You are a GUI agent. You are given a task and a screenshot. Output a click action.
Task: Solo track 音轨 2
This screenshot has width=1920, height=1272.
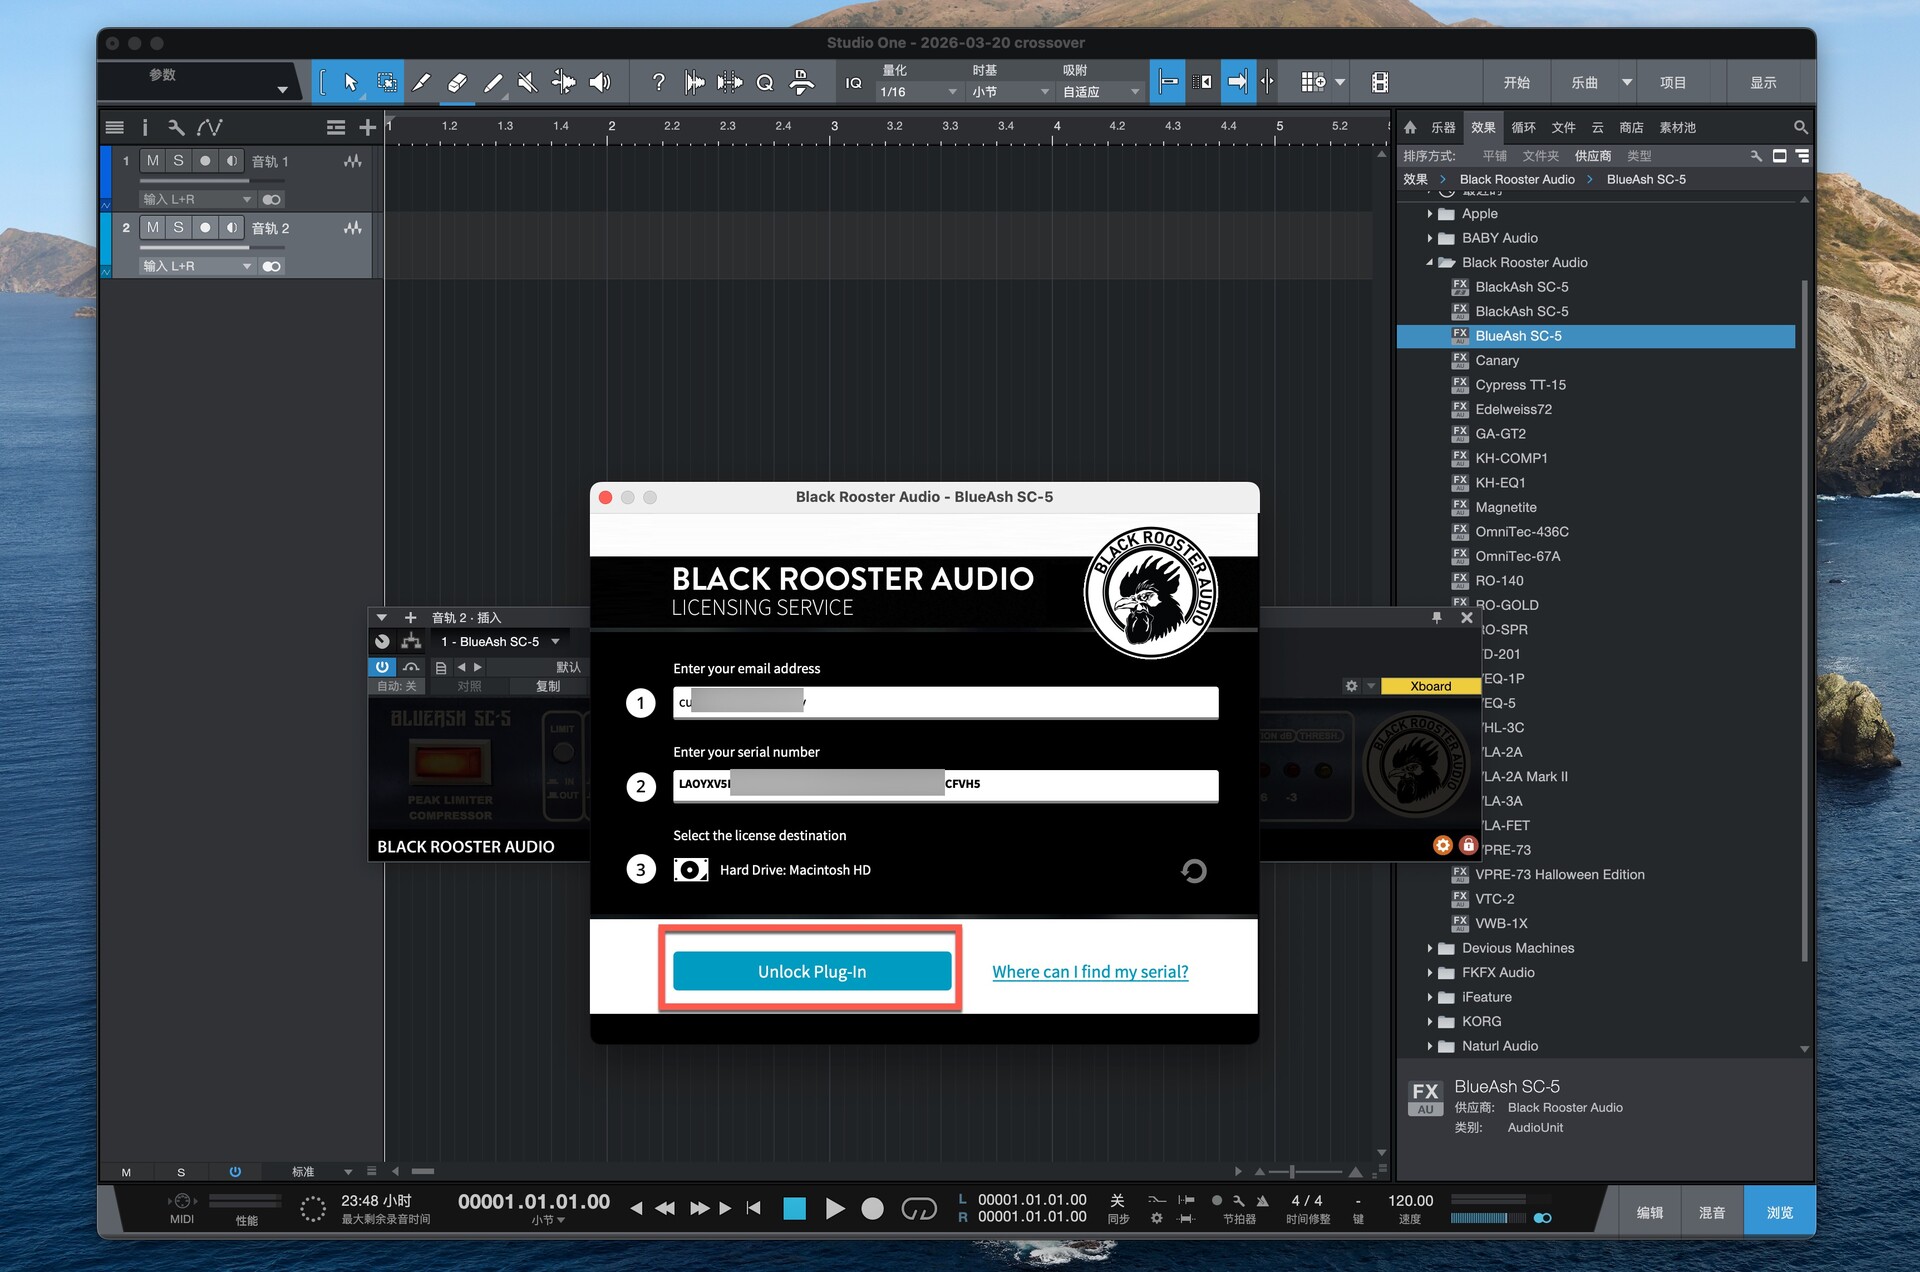coord(178,228)
